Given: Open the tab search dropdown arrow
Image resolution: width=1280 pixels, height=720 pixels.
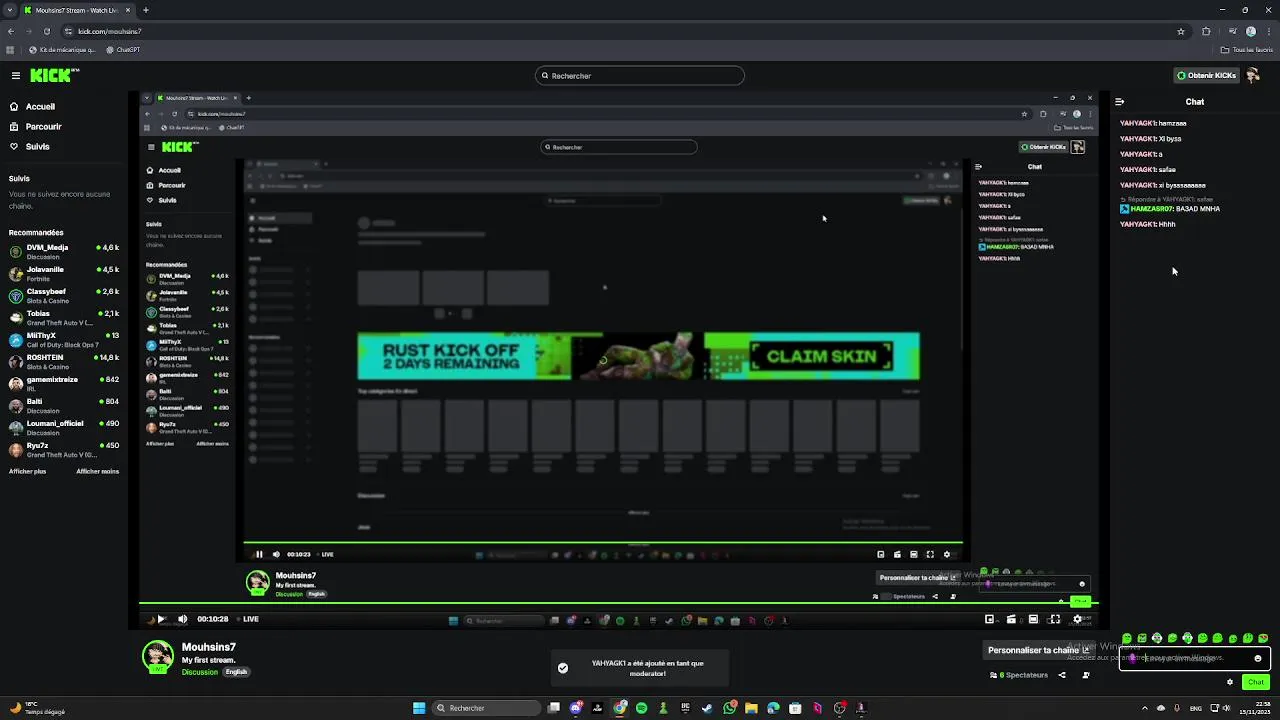Looking at the screenshot, I should pos(11,10).
